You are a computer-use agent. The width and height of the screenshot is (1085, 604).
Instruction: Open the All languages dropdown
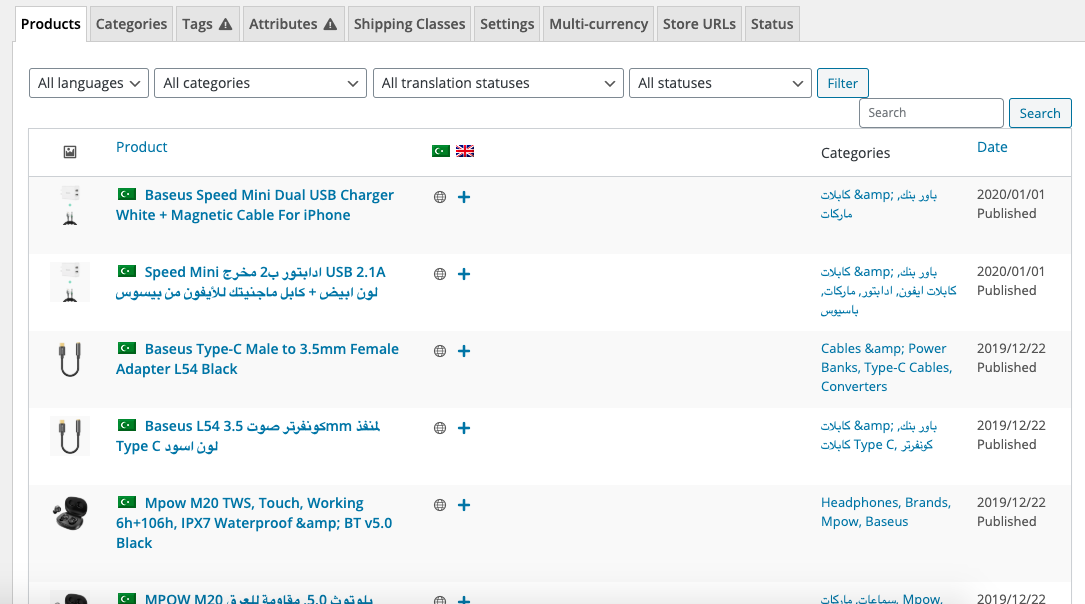click(89, 83)
